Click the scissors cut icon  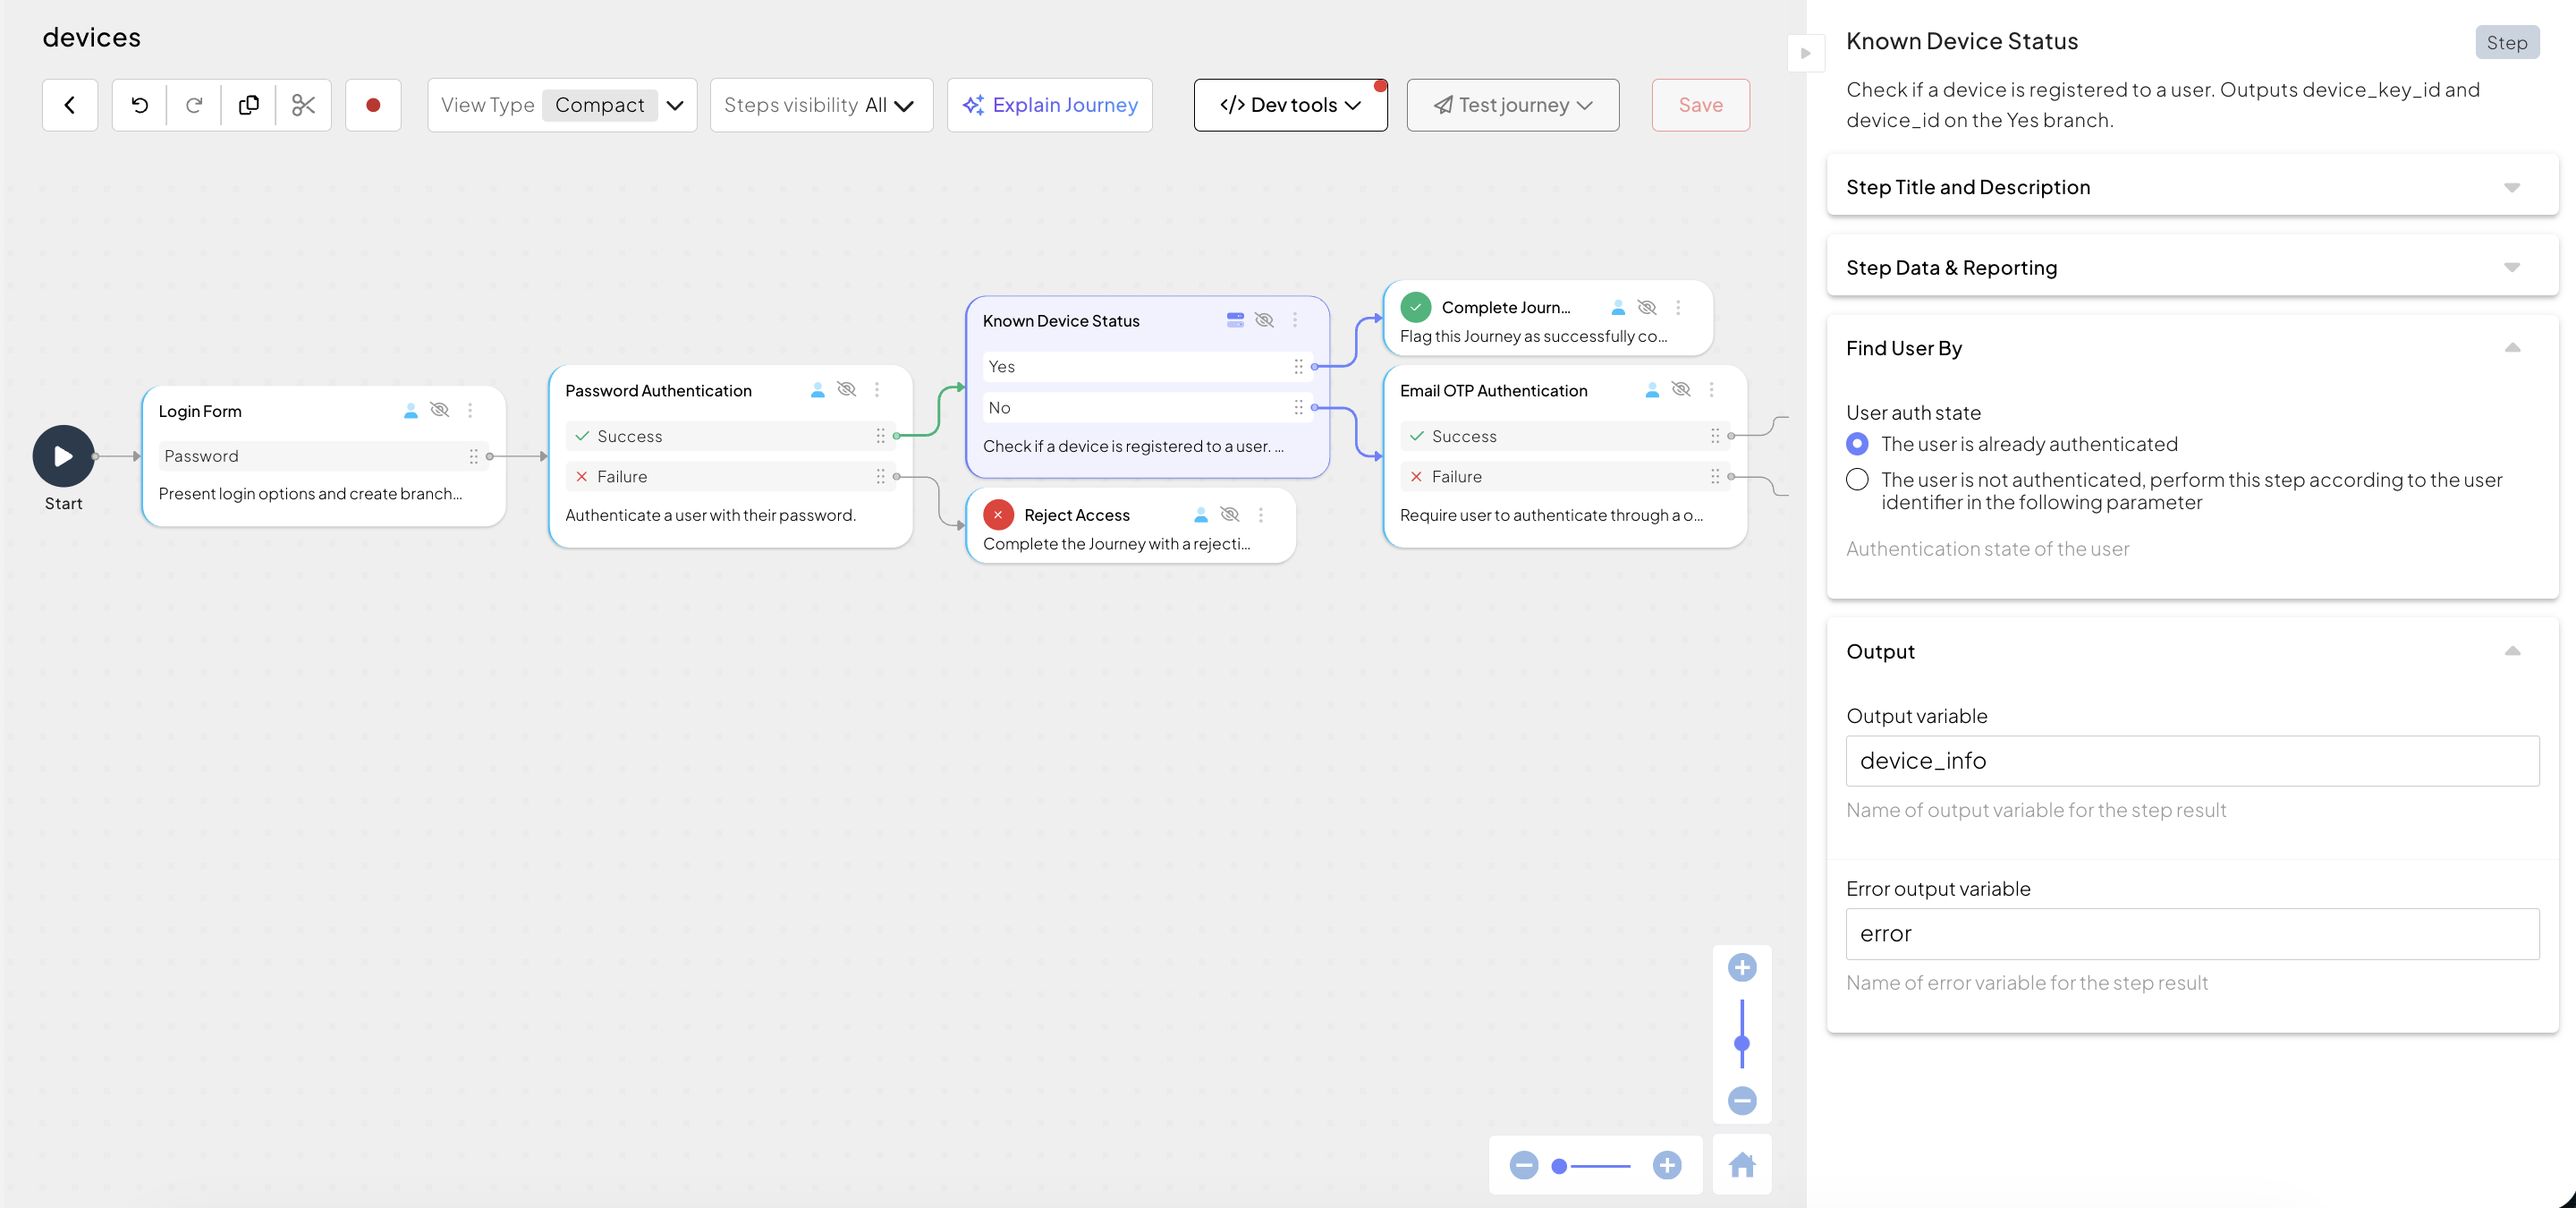pyautogui.click(x=303, y=105)
